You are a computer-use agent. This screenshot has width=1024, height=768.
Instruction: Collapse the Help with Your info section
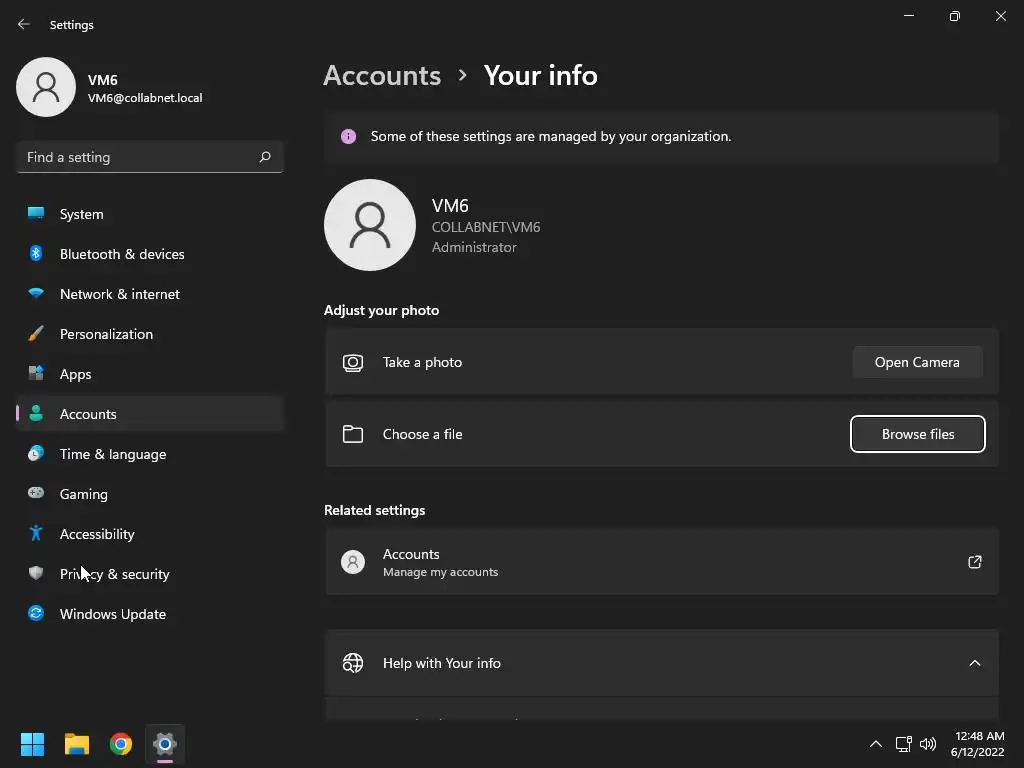point(974,663)
